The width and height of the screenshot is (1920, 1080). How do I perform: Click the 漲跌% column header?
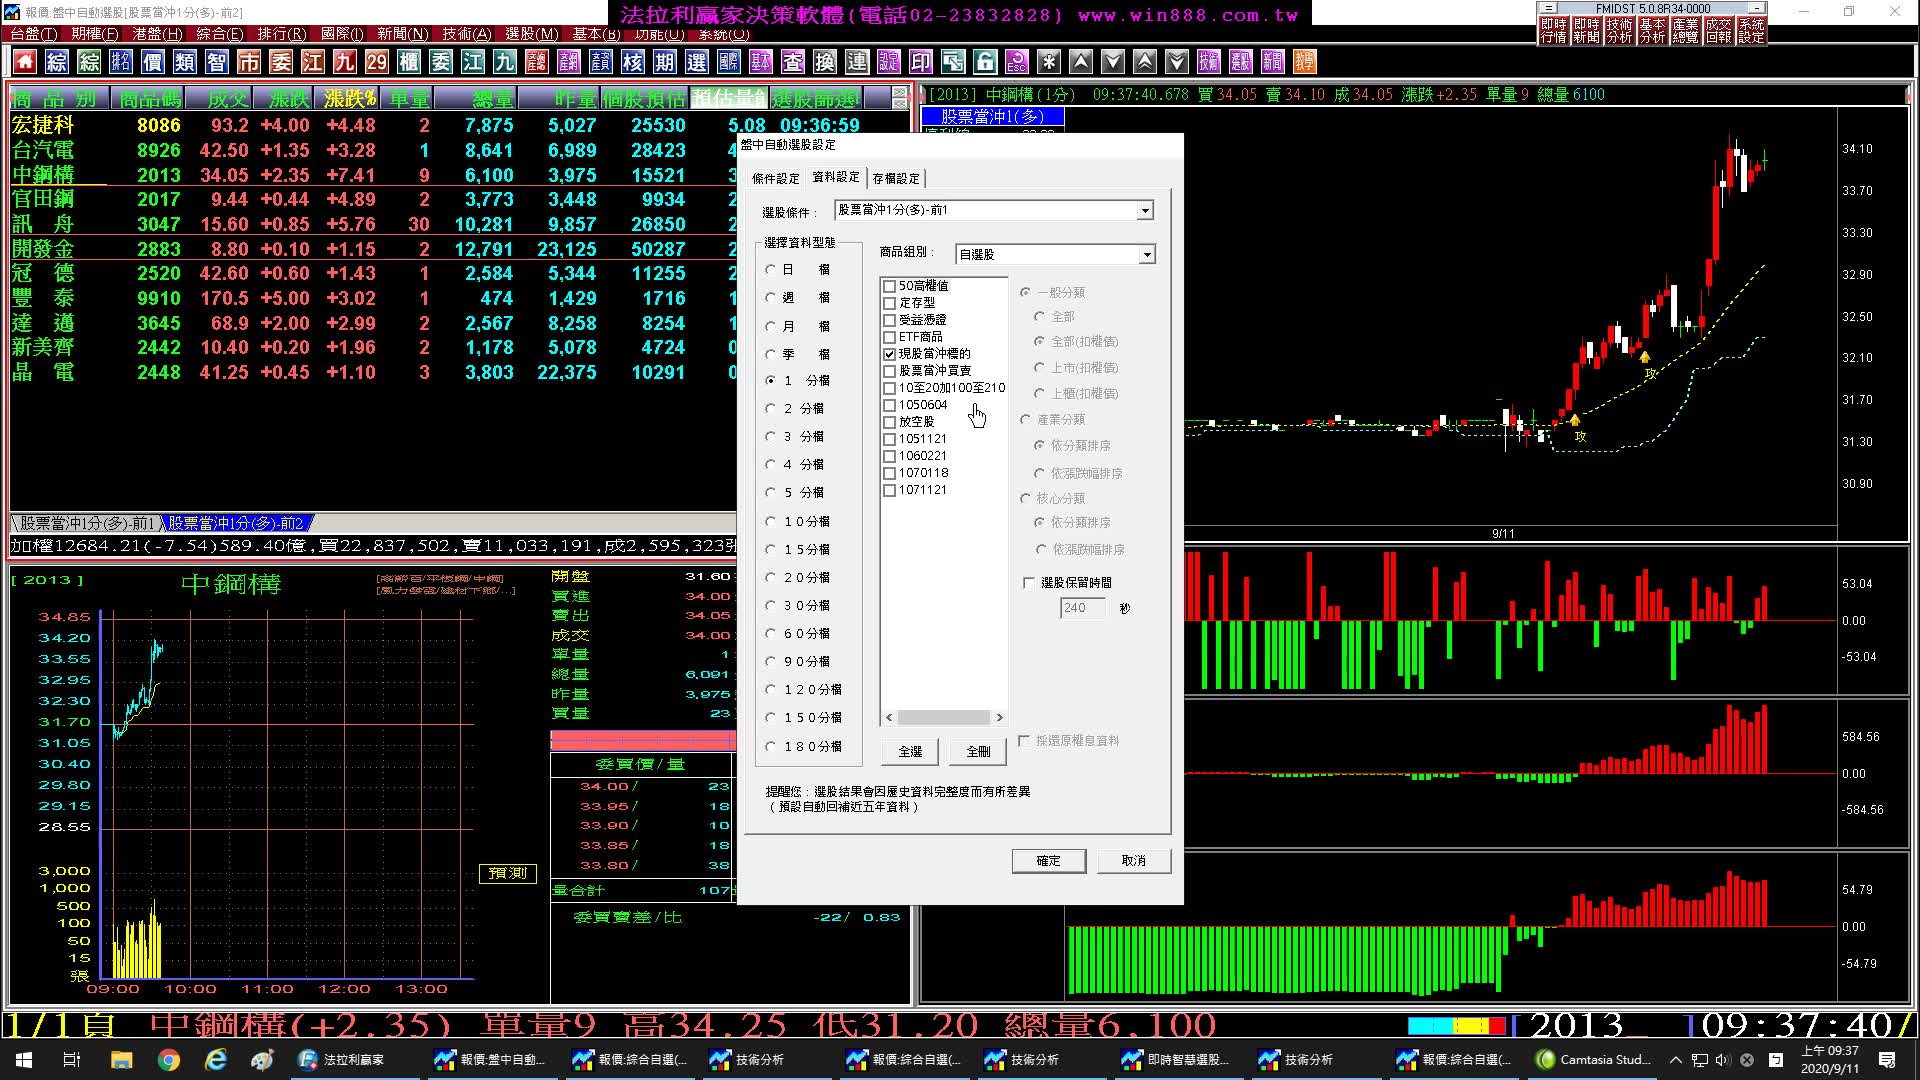[350, 99]
